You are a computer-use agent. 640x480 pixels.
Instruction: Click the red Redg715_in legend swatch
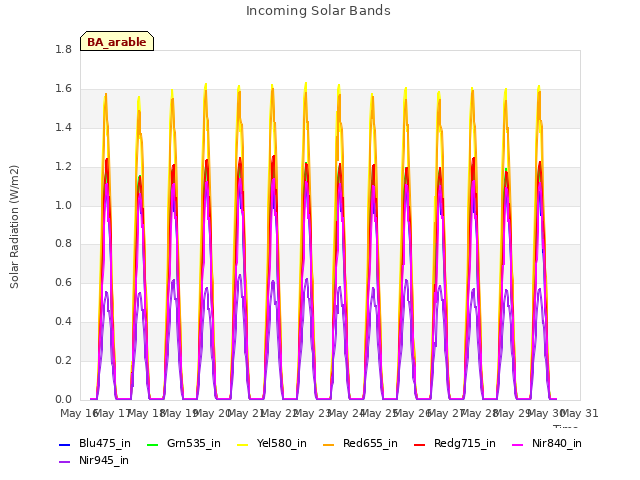[420, 444]
